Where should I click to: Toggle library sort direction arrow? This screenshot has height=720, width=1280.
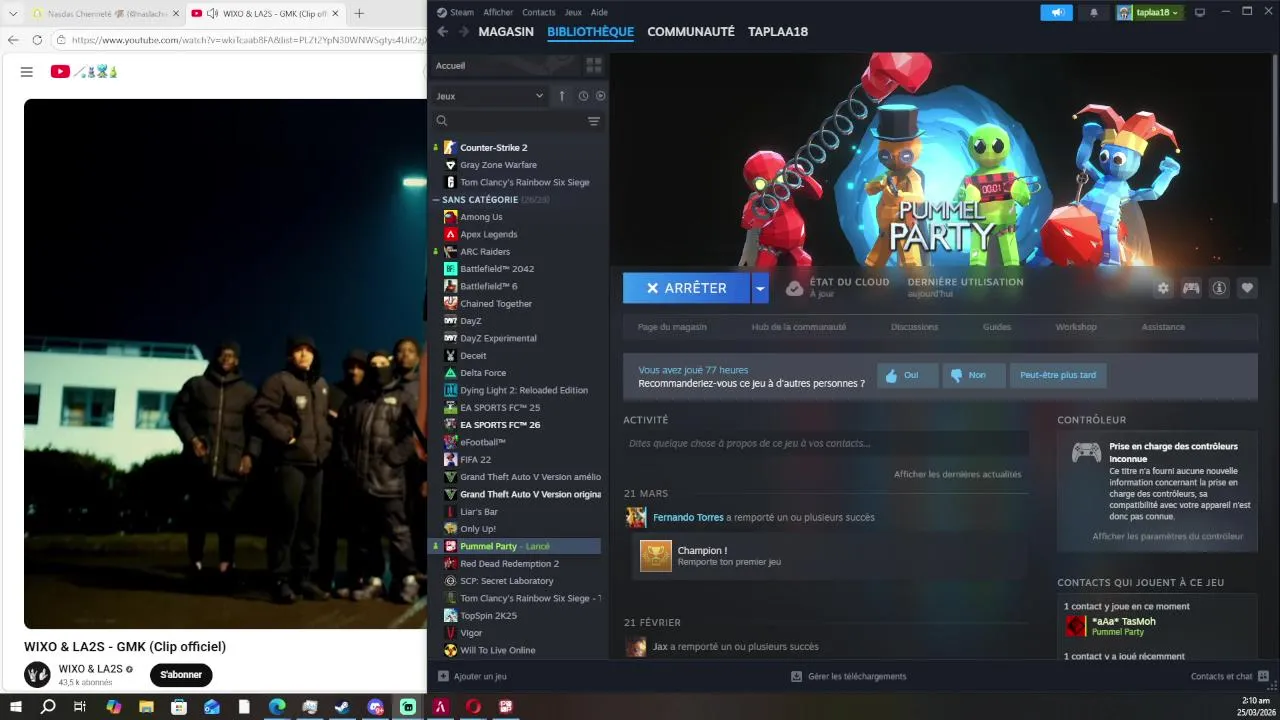click(562, 96)
